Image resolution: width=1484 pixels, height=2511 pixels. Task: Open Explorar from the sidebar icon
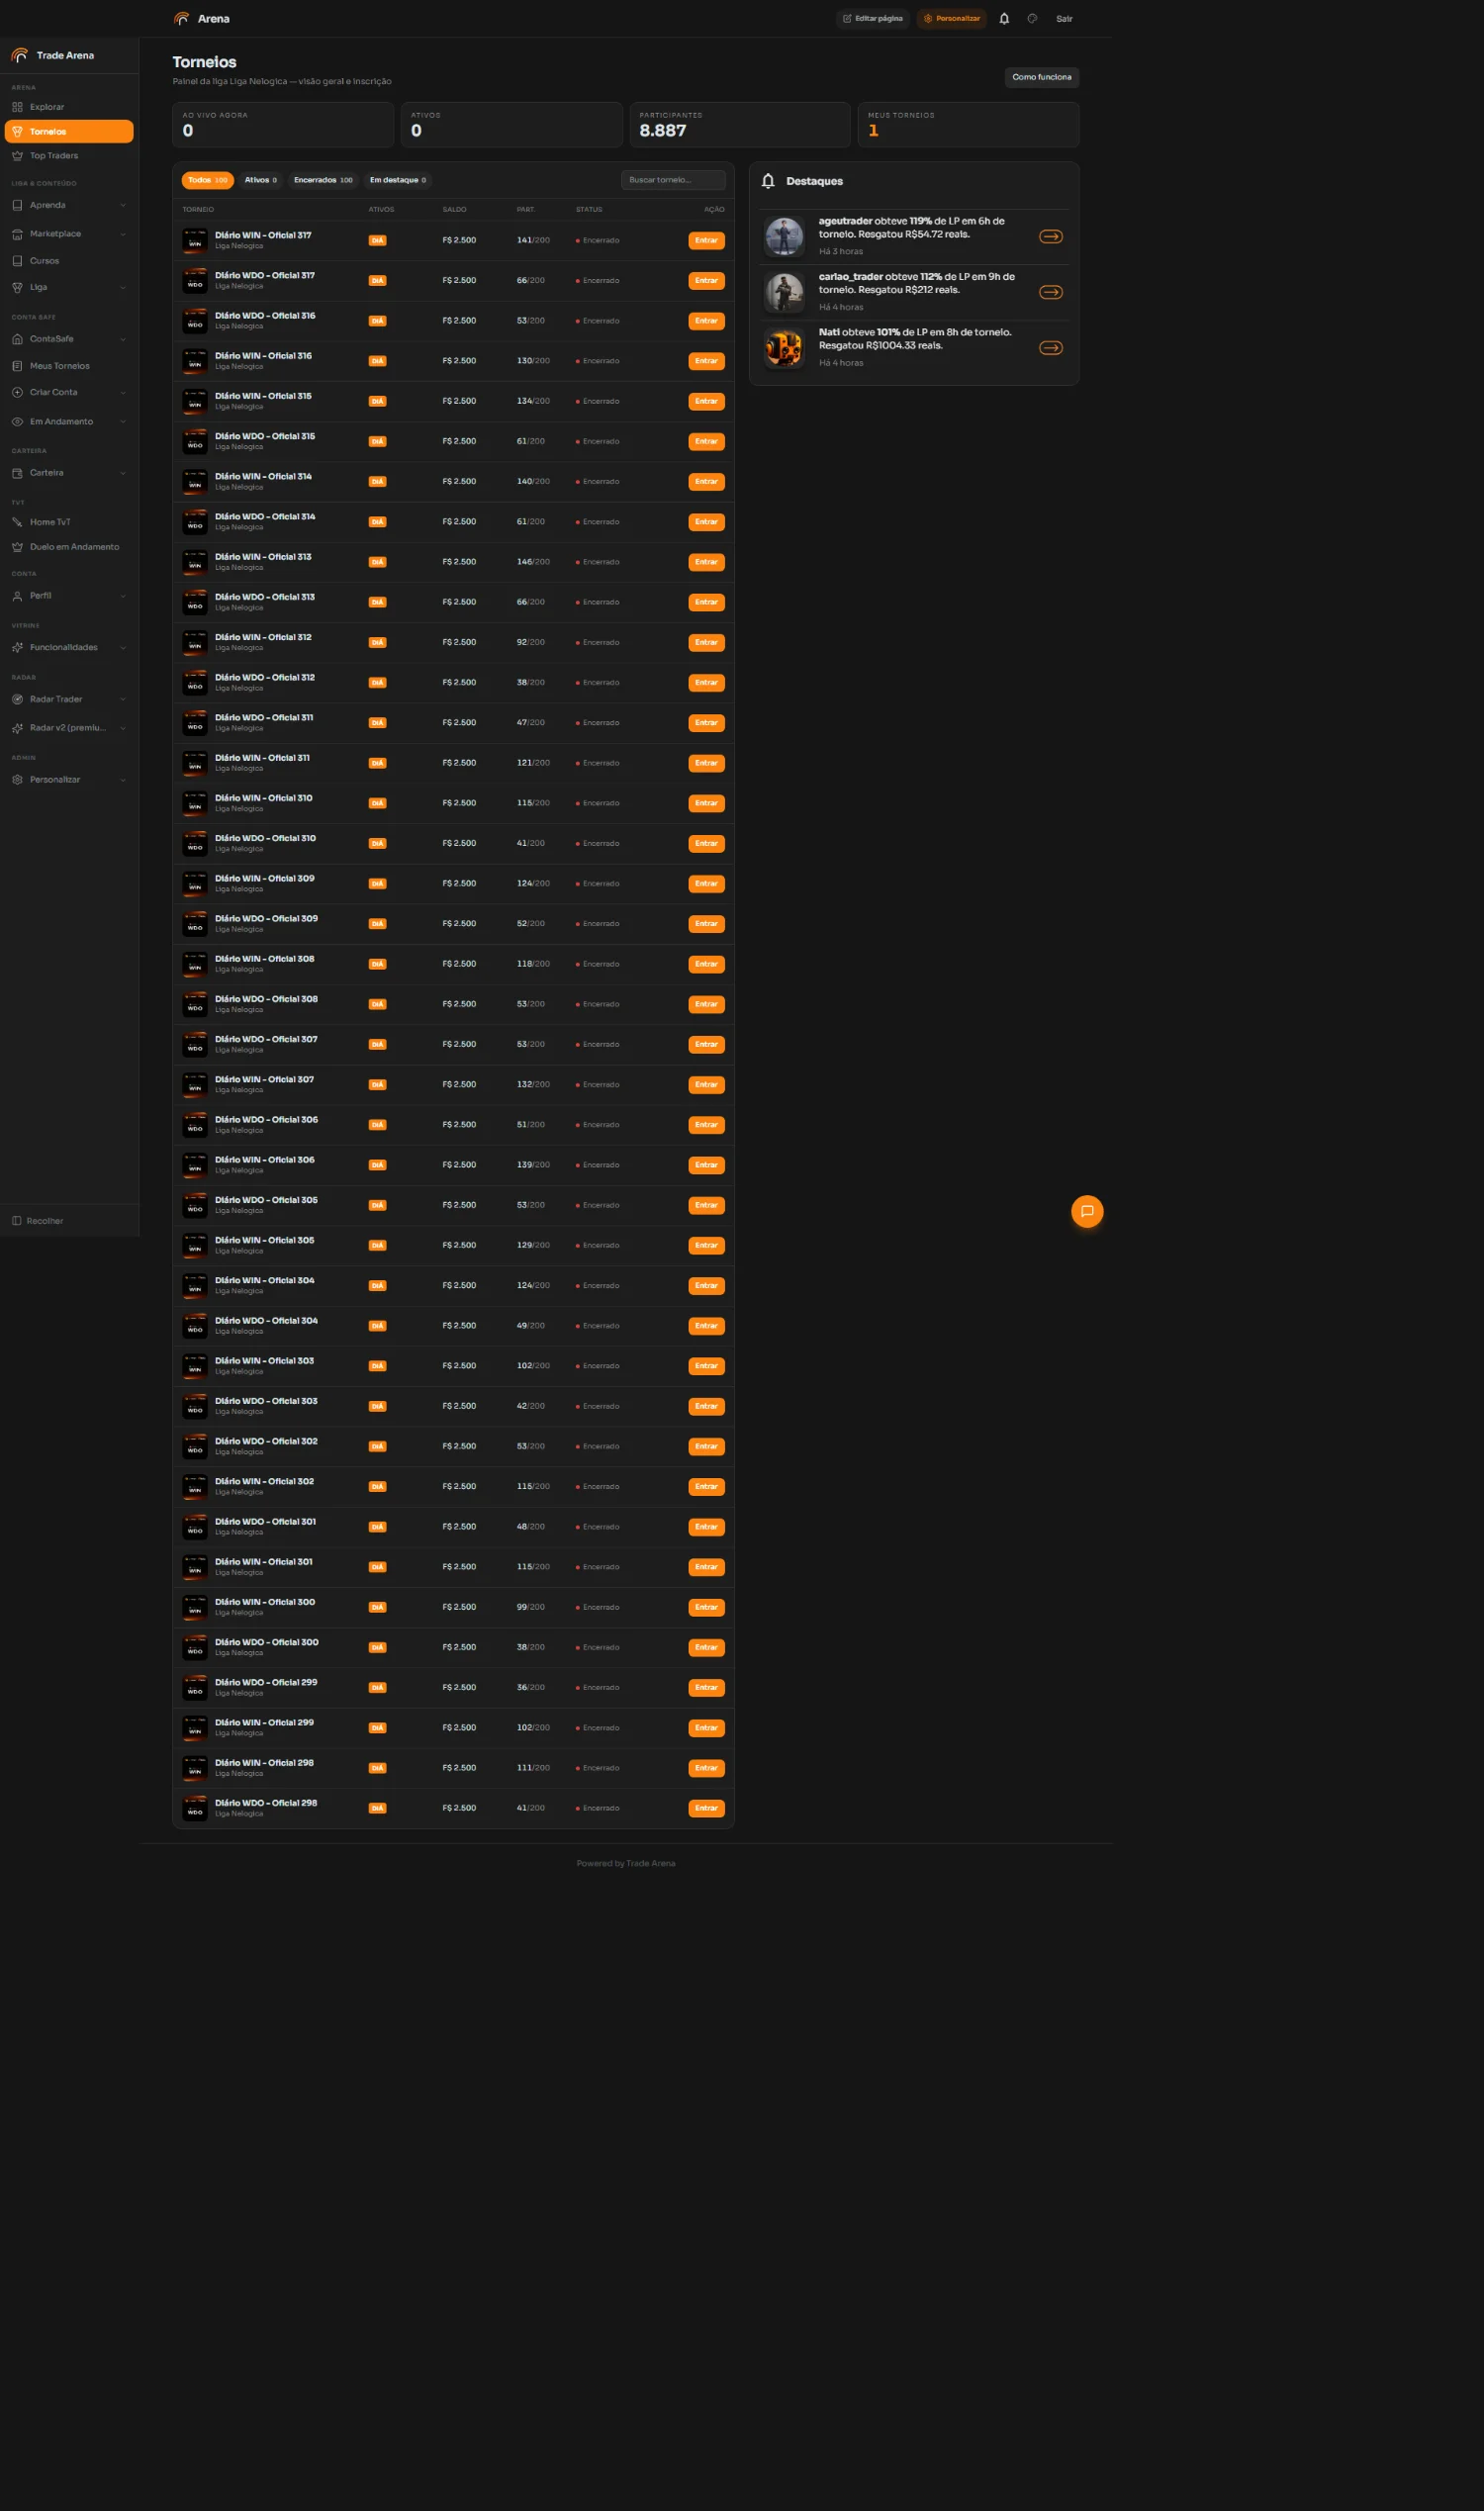[17, 107]
